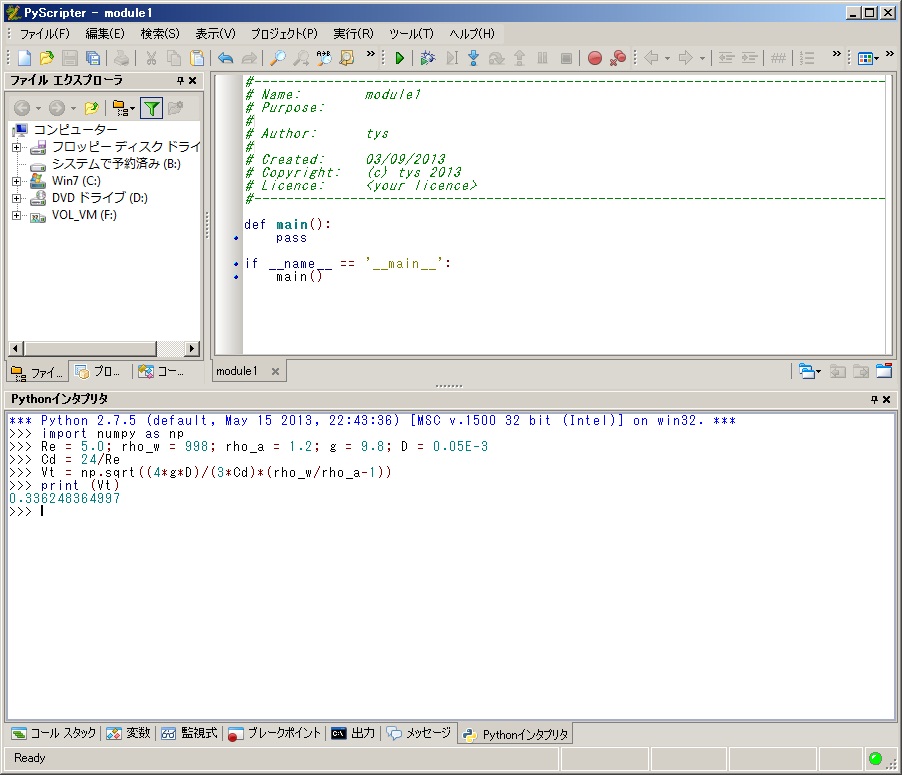
Task: Click the Find magnifier icon
Action: pyautogui.click(x=278, y=58)
